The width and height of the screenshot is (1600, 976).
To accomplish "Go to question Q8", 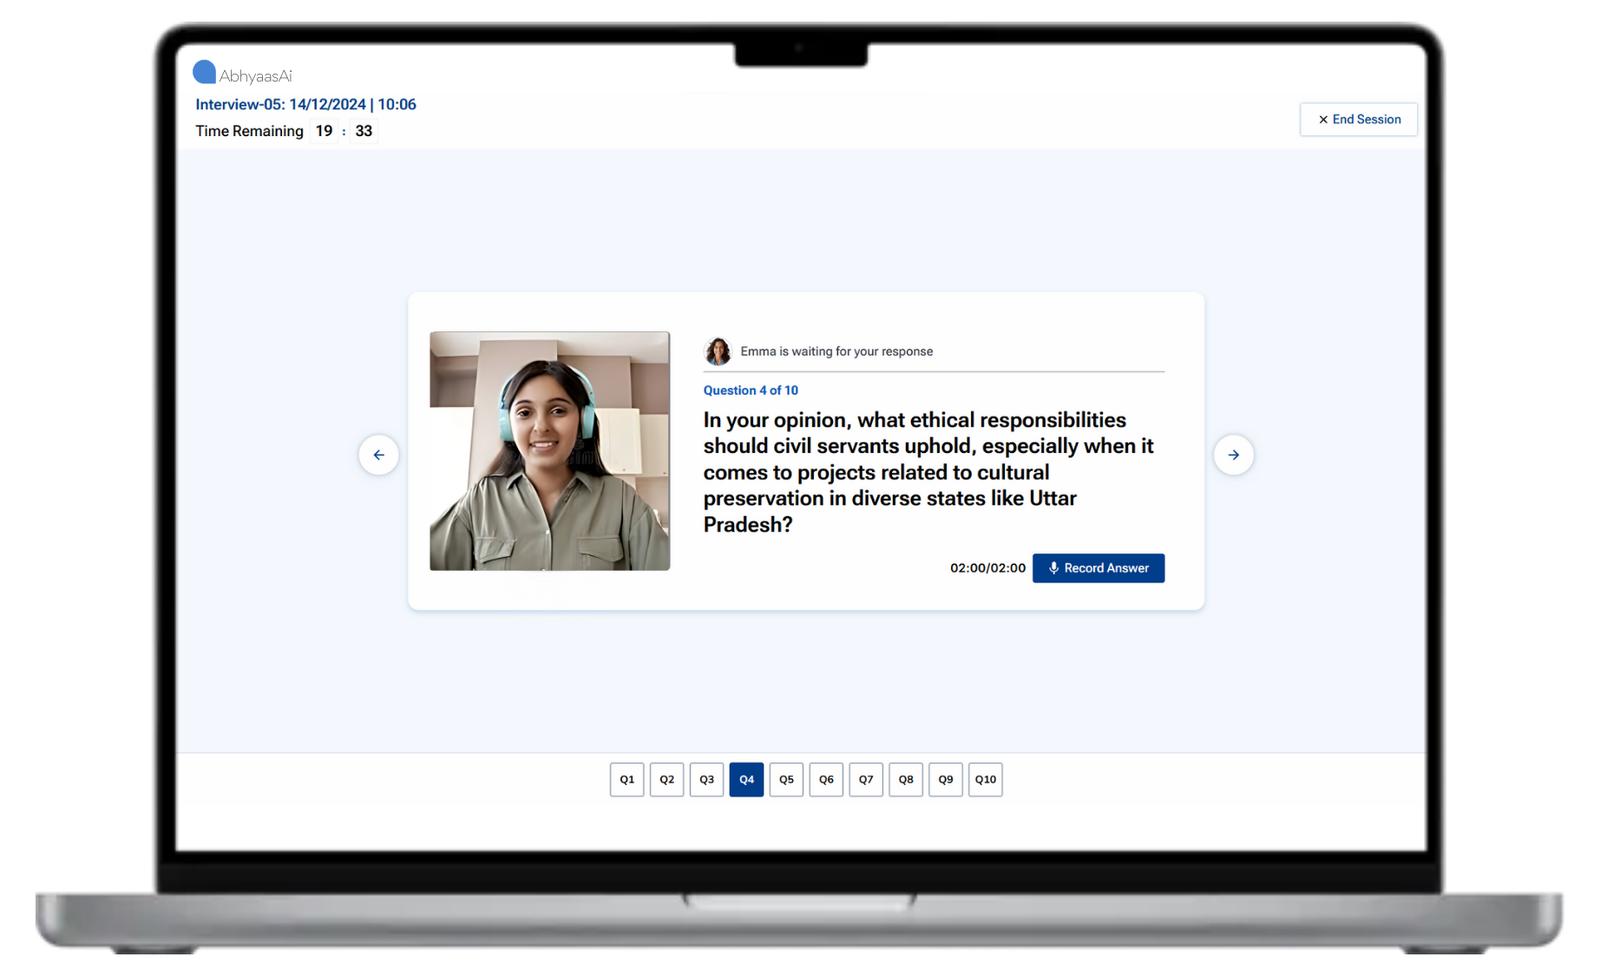I will tap(906, 779).
